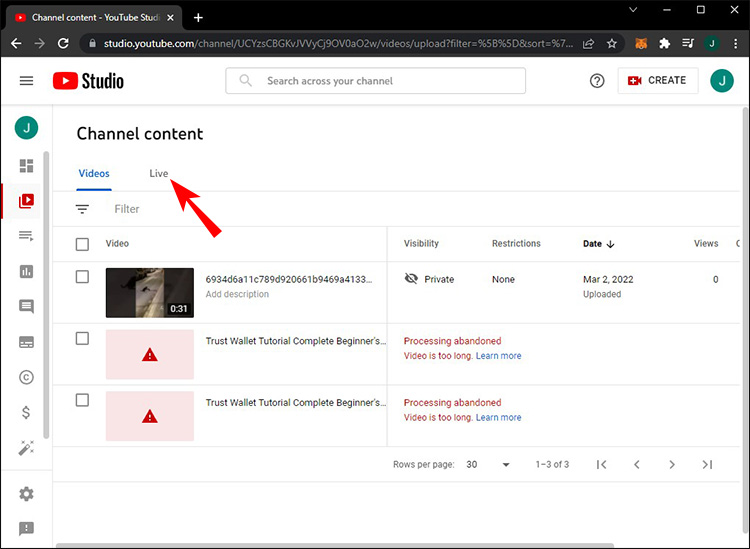Open the Dashboard sidebar icon

(x=26, y=165)
